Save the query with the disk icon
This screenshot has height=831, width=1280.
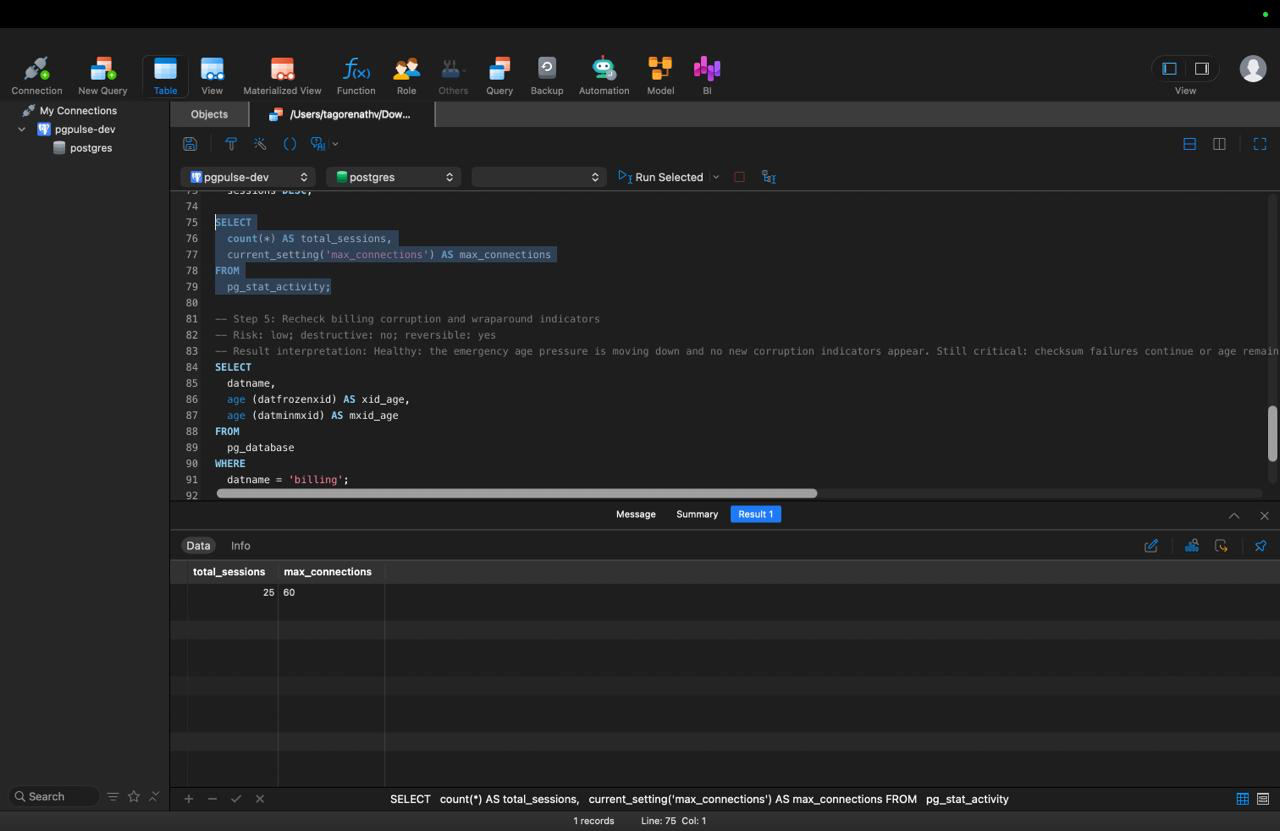coord(190,144)
